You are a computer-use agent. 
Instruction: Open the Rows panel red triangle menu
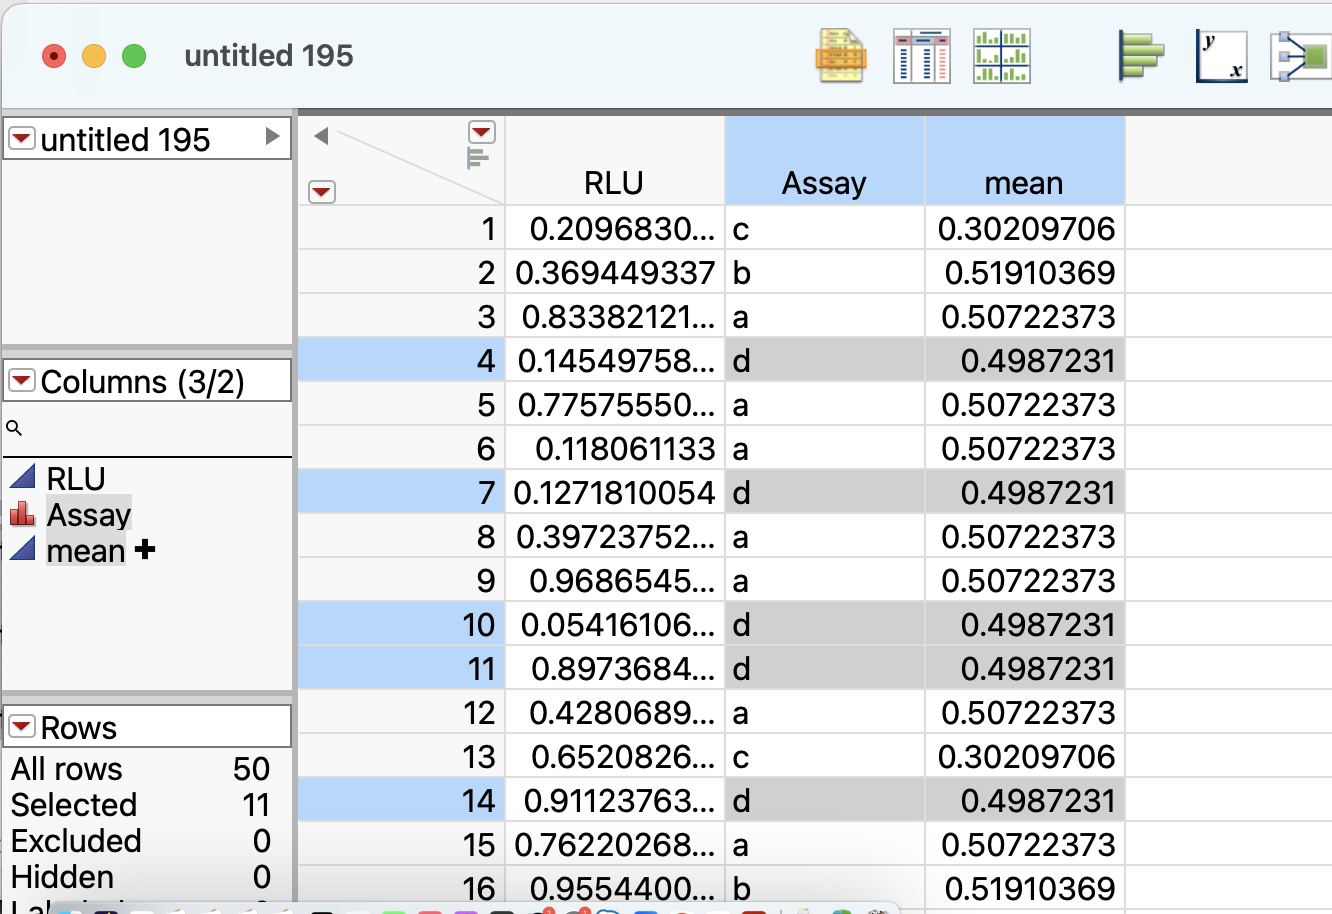click(x=20, y=727)
